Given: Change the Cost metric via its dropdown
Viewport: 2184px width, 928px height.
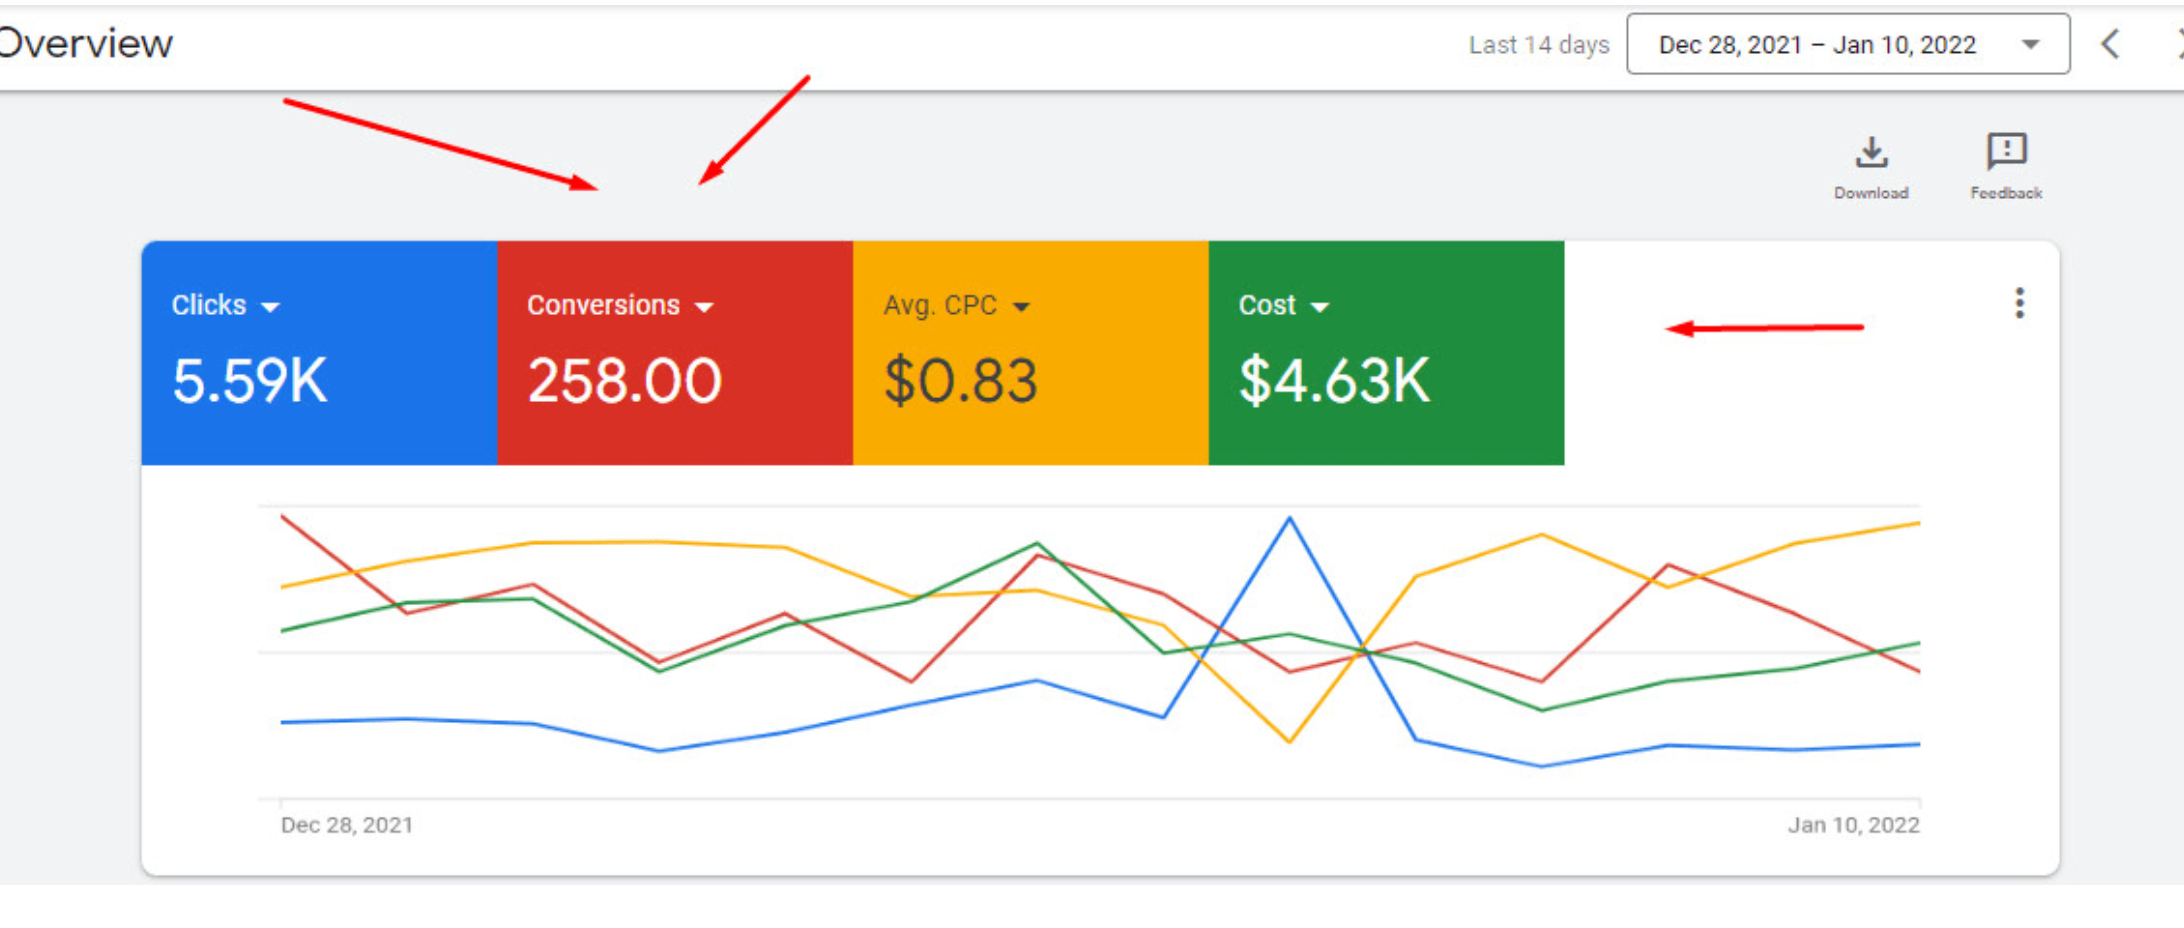Looking at the screenshot, I should click(1320, 307).
